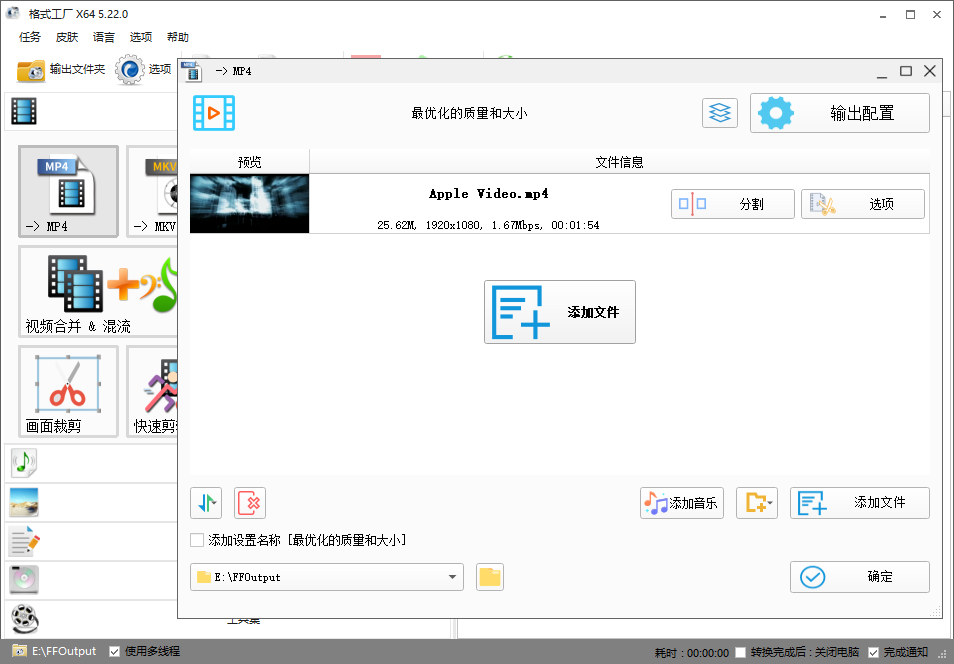Screen dimensions: 954x664
Task: Click the layers preset icon button
Action: coord(720,113)
